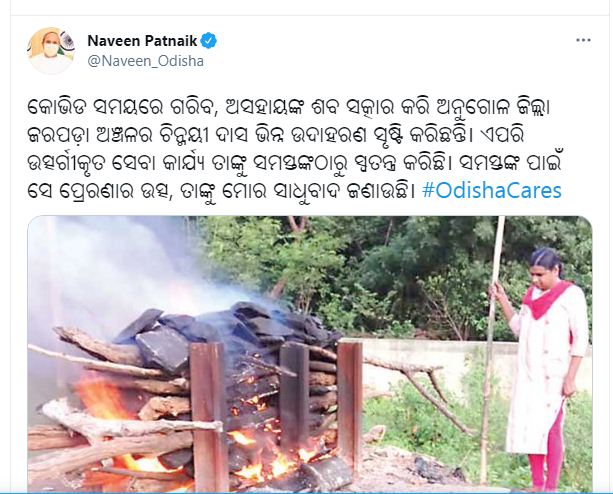
Task: Click the Odia tweet text body
Action: 294,149
